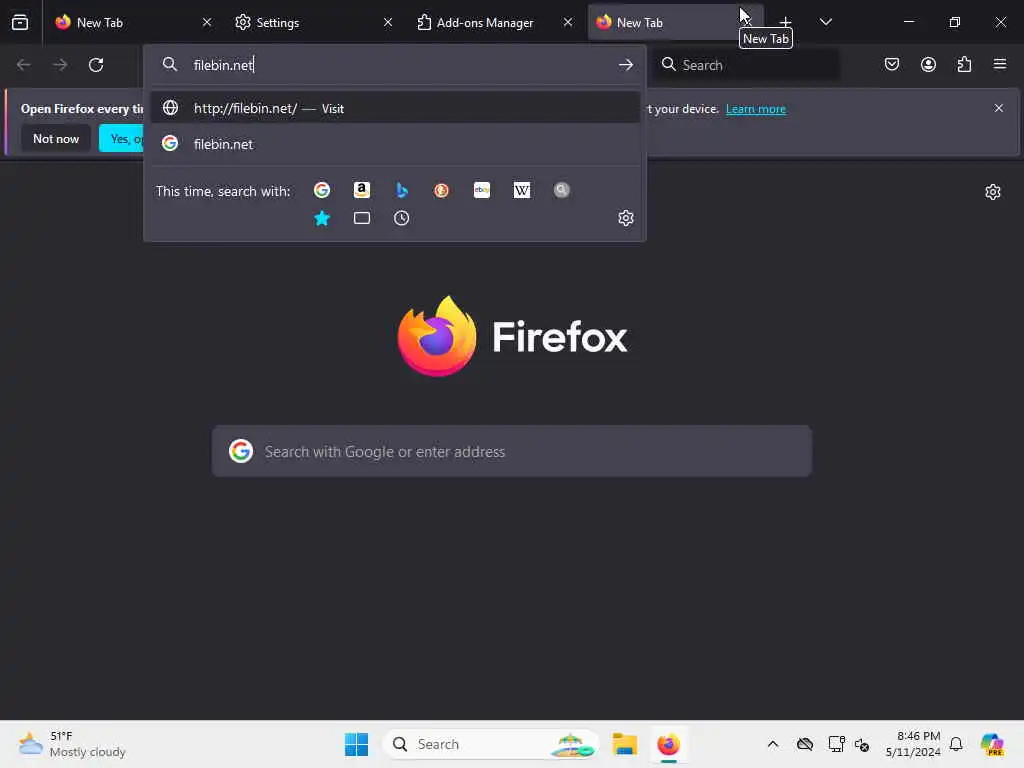Screen dimensions: 1024x768
Task: Open Windows Start menu
Action: pyautogui.click(x=357, y=744)
